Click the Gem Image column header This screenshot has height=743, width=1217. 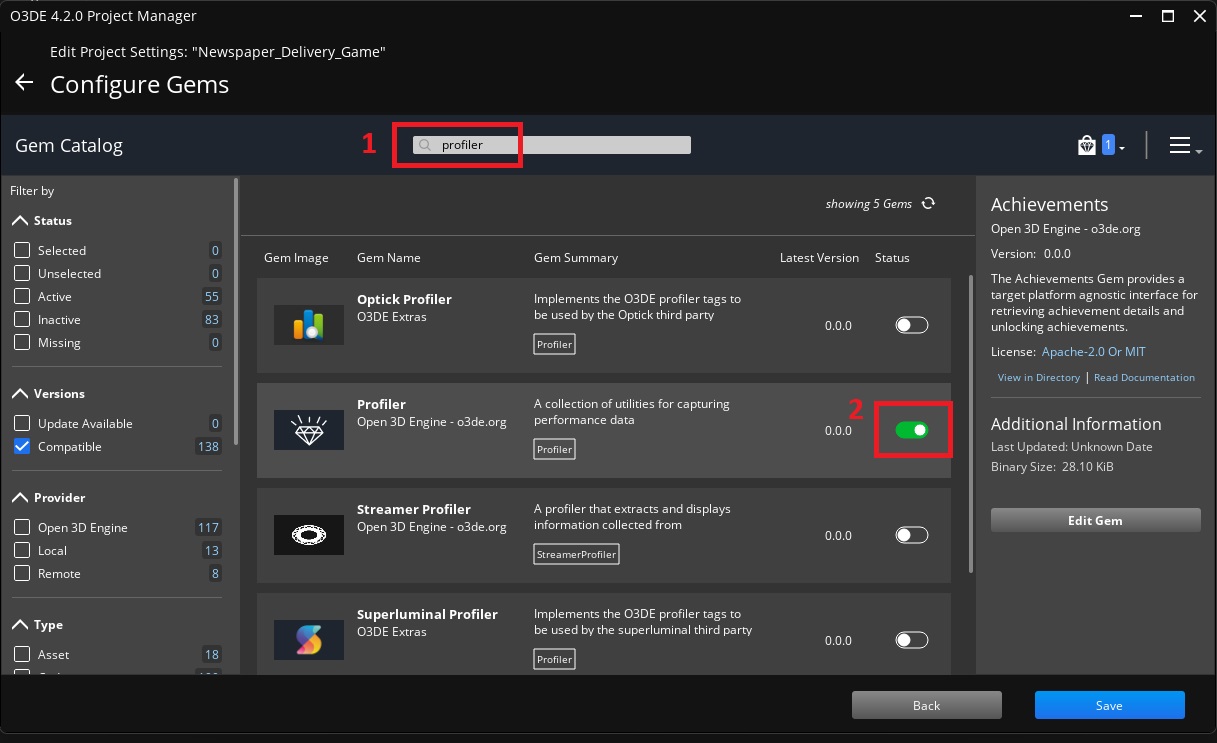296,257
